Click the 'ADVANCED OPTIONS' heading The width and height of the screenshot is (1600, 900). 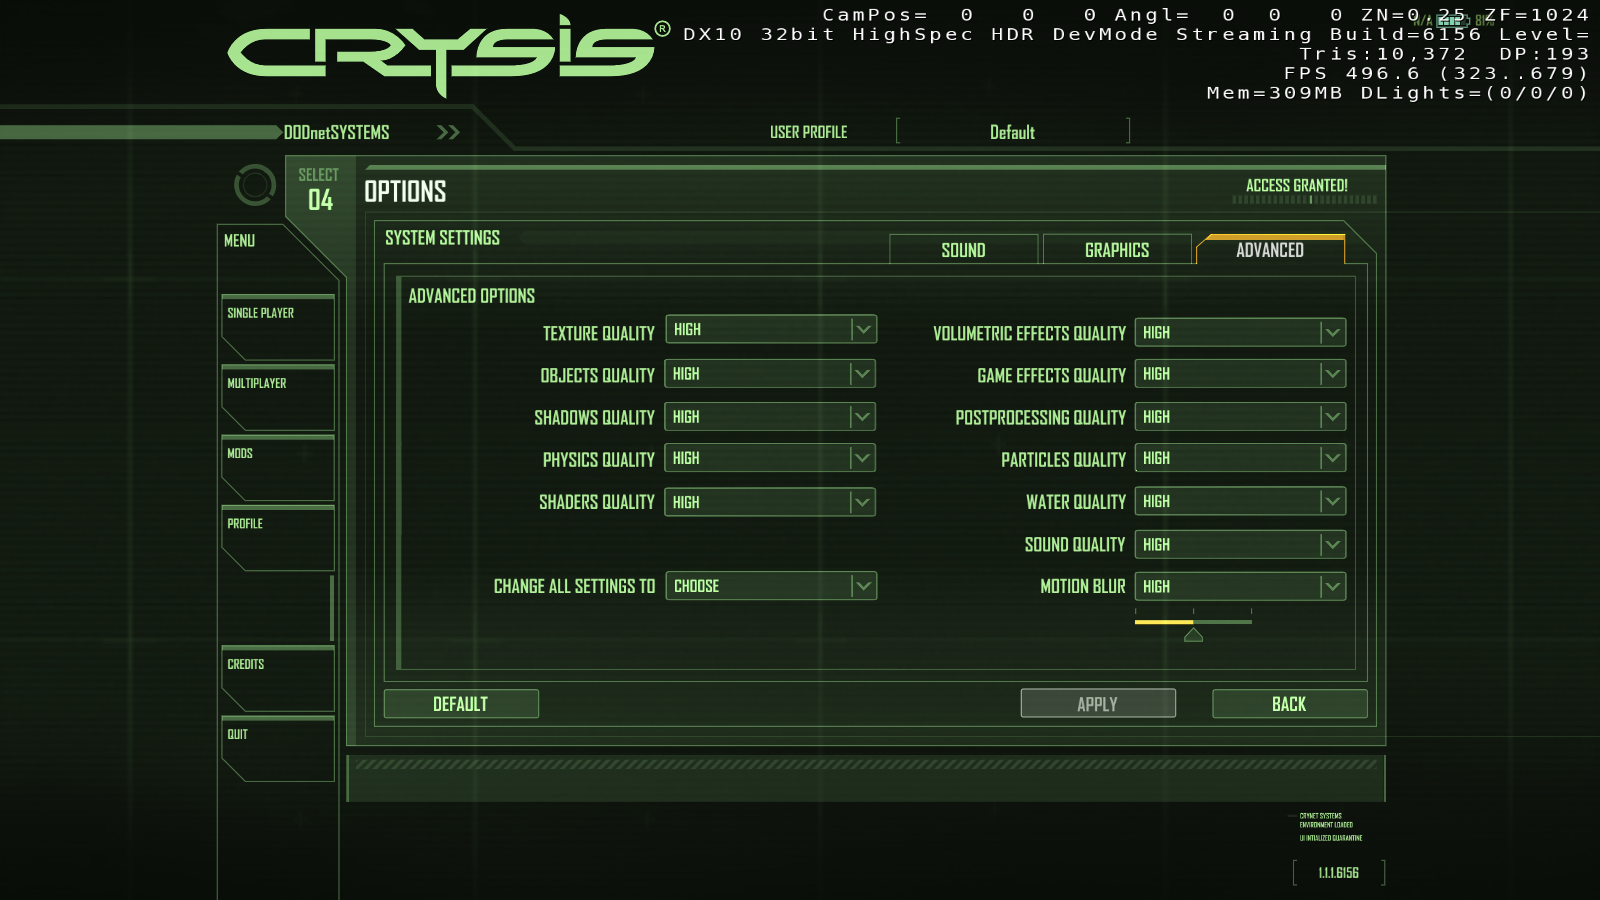pos(472,296)
